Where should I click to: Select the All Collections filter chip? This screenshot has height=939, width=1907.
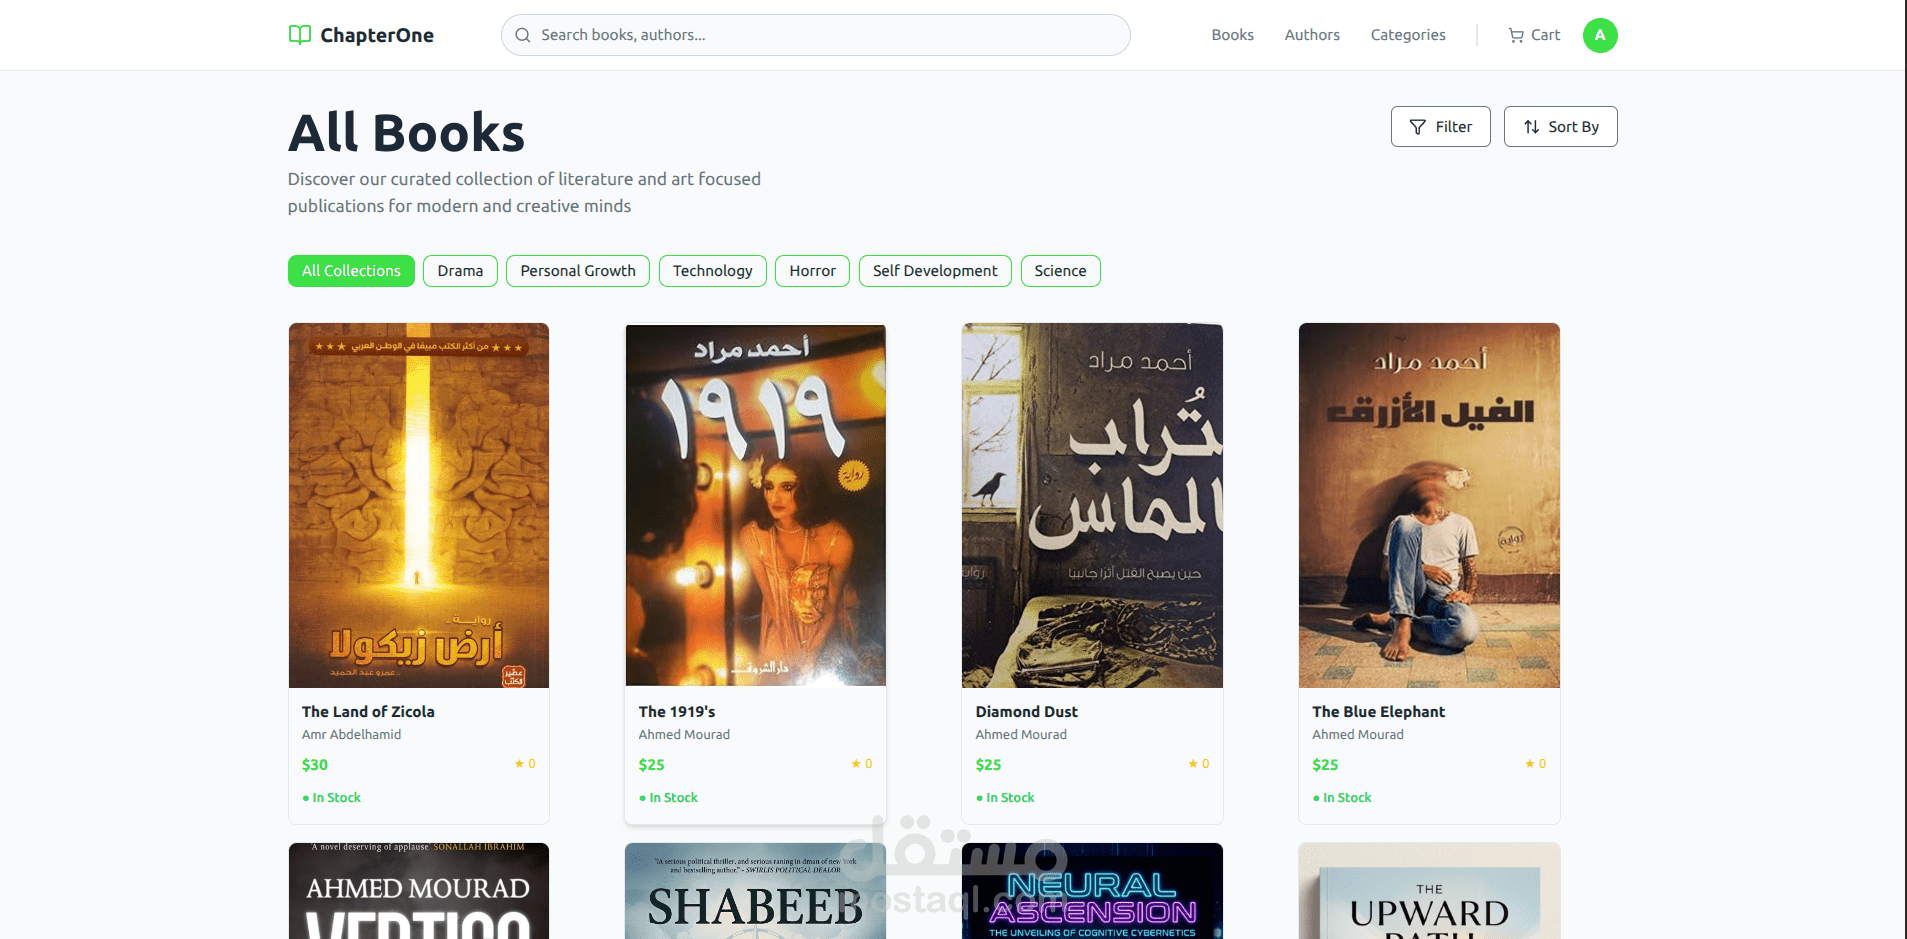click(x=351, y=271)
